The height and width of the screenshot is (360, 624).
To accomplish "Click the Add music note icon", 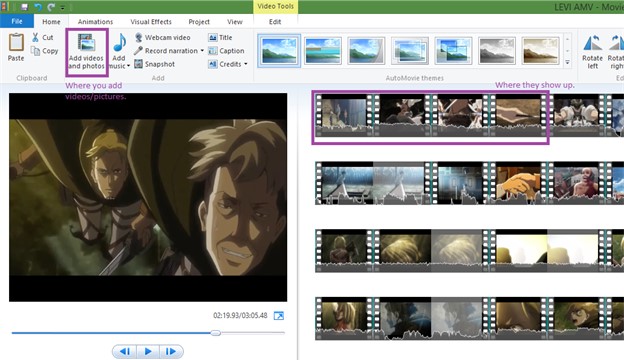I will coord(119,42).
